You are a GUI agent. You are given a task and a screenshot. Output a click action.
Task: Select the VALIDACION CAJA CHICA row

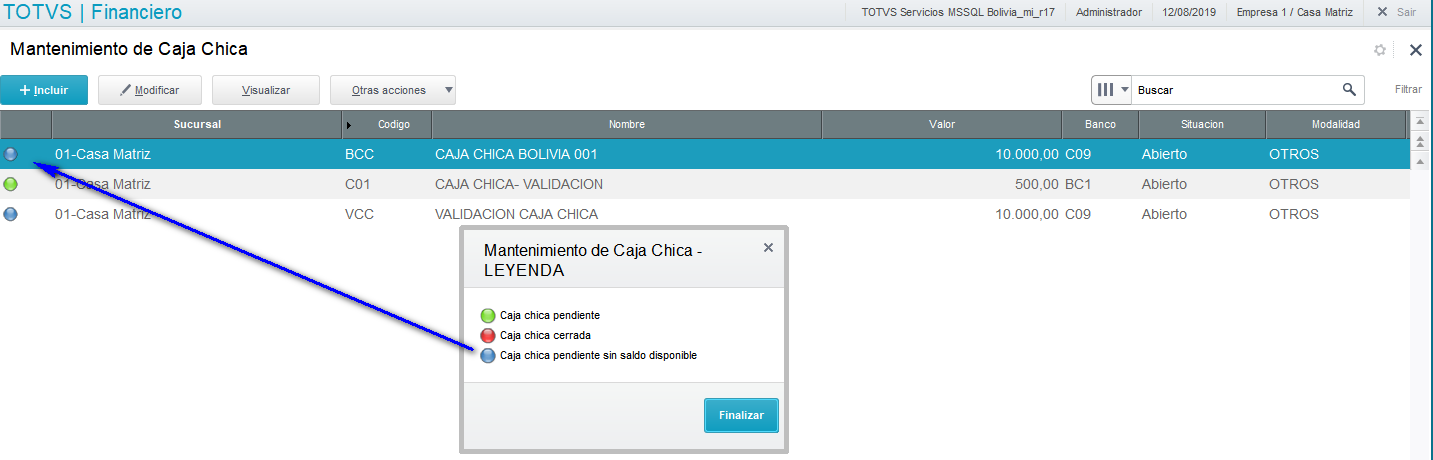tap(705, 214)
